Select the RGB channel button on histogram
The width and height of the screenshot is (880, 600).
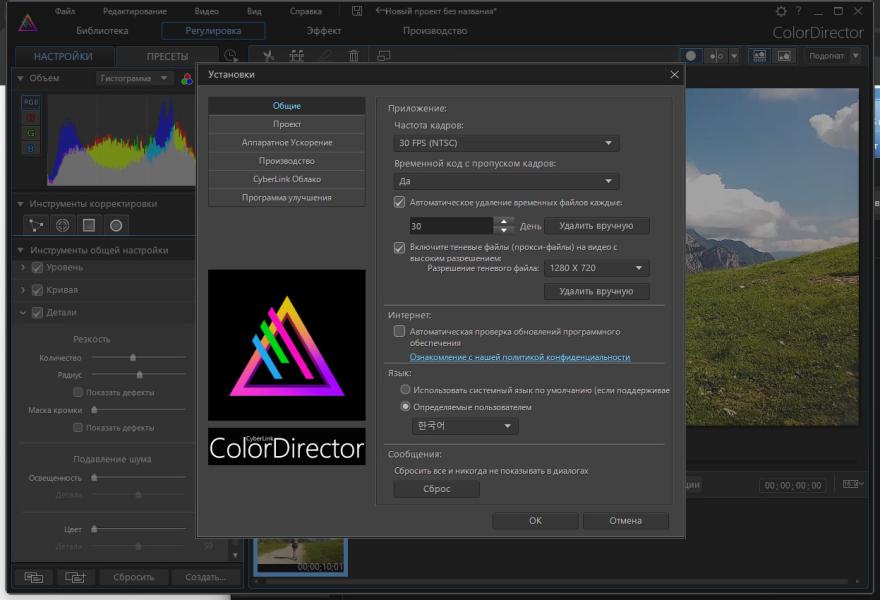[31, 102]
